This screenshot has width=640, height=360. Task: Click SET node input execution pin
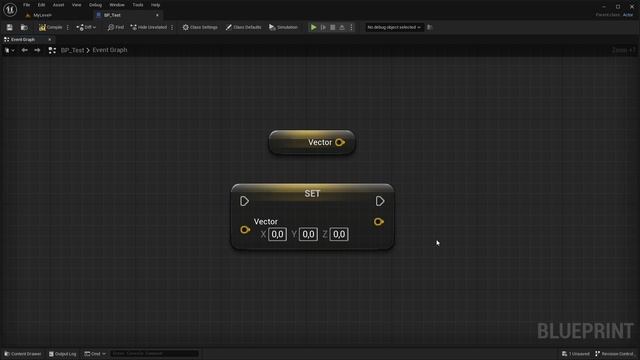click(244, 201)
